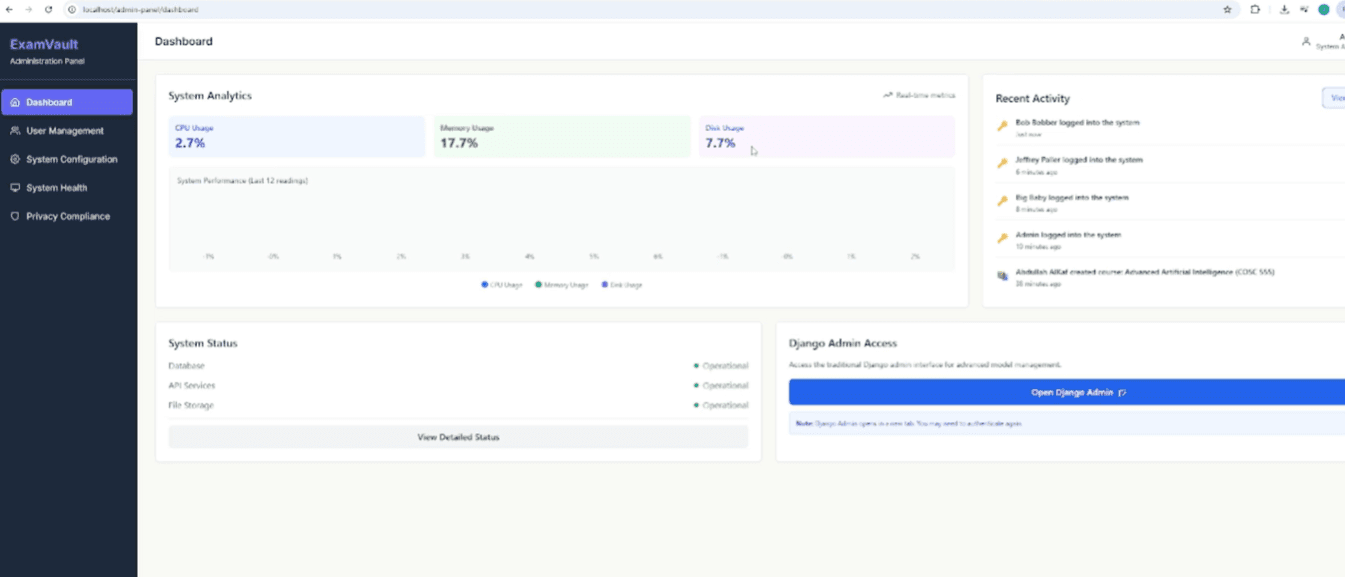Go to User Management in sidebar
The height and width of the screenshot is (577, 1345).
coord(67,131)
